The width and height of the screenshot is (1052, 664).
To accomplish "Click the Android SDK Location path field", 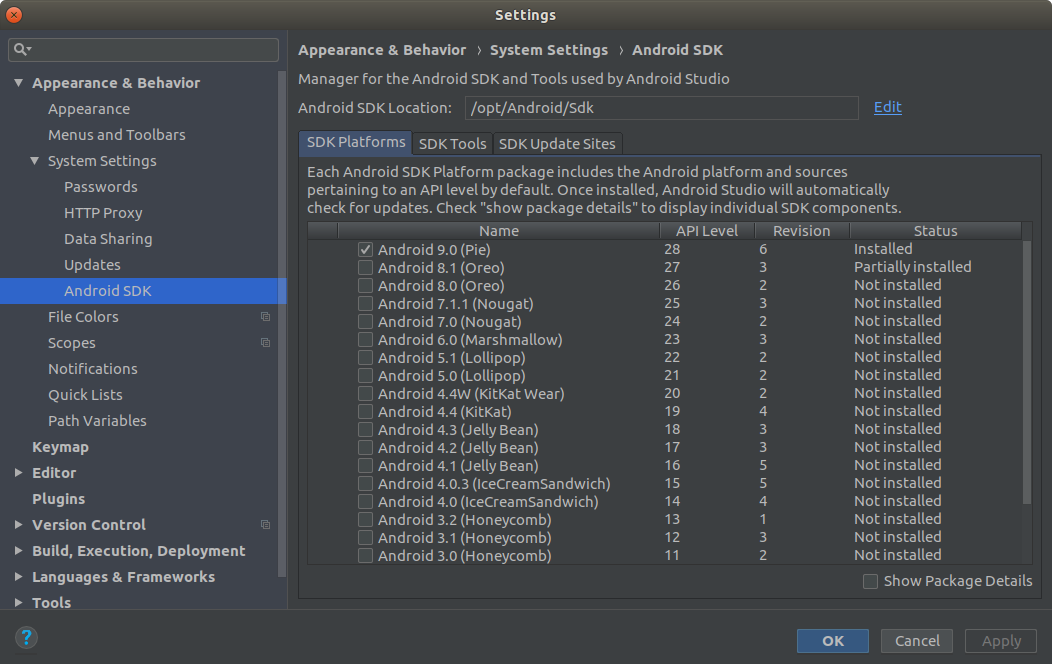I will pos(662,108).
